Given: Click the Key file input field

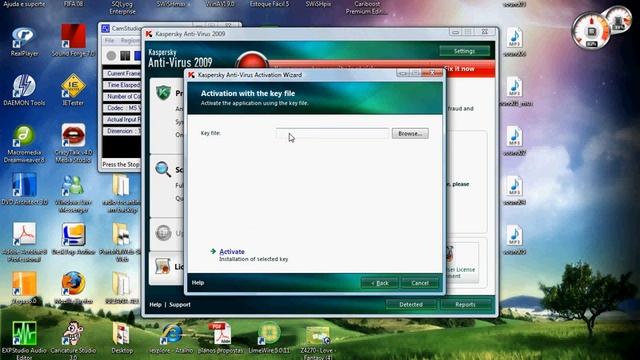Looking at the screenshot, I should 332,133.
